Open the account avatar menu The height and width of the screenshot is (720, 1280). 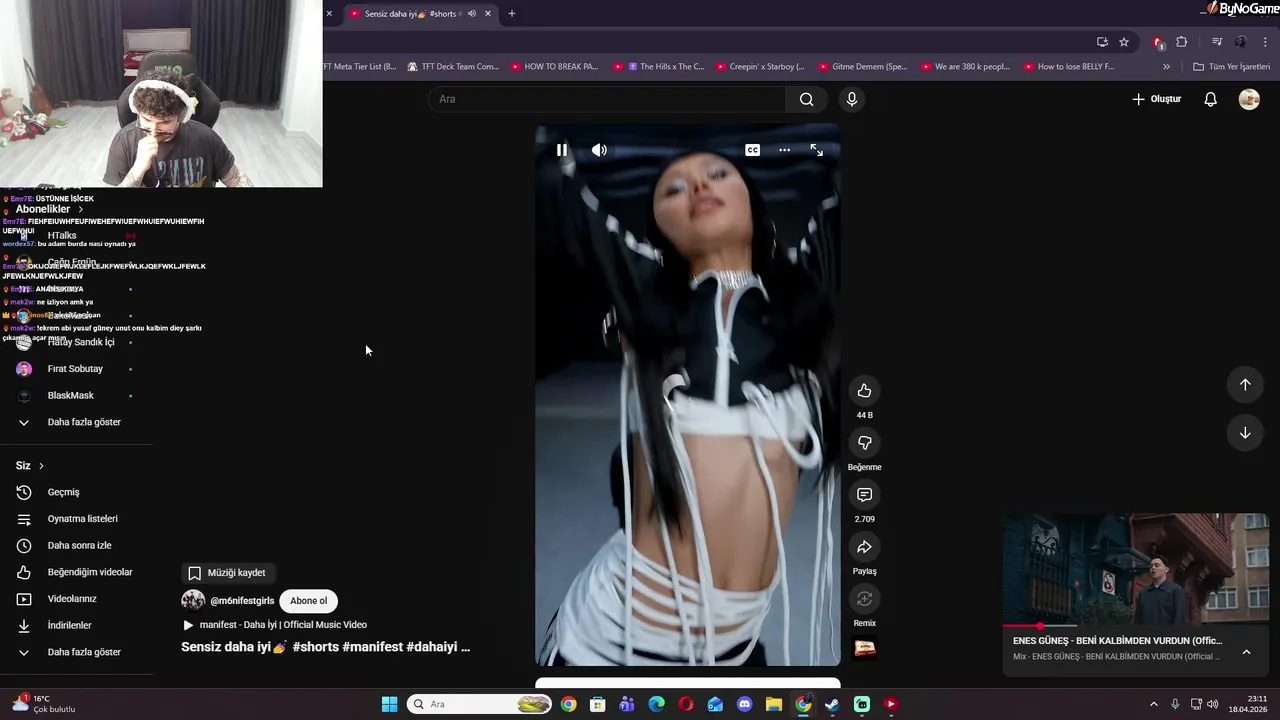(1249, 99)
